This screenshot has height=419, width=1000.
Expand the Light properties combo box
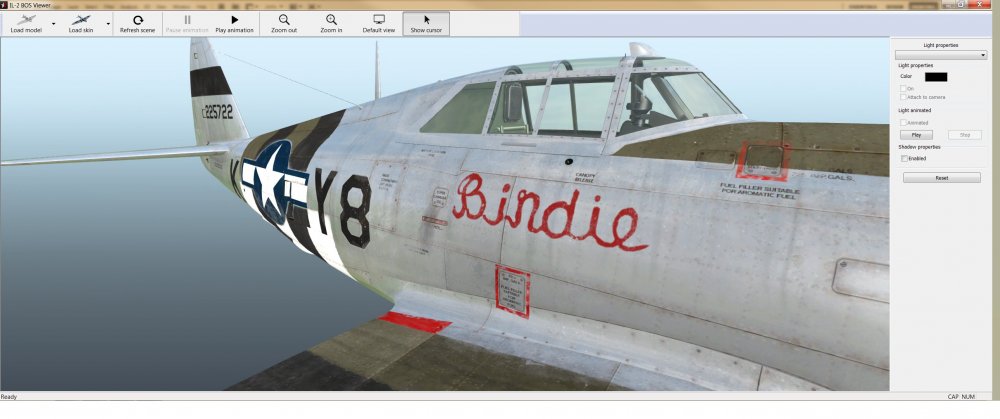point(941,55)
